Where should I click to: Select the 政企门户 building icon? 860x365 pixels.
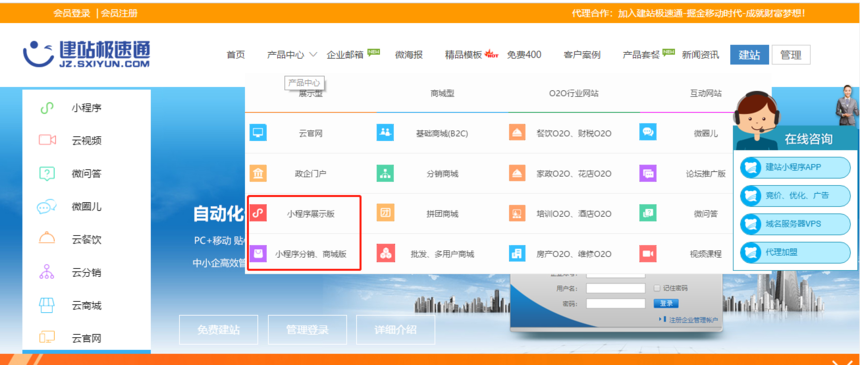(258, 173)
